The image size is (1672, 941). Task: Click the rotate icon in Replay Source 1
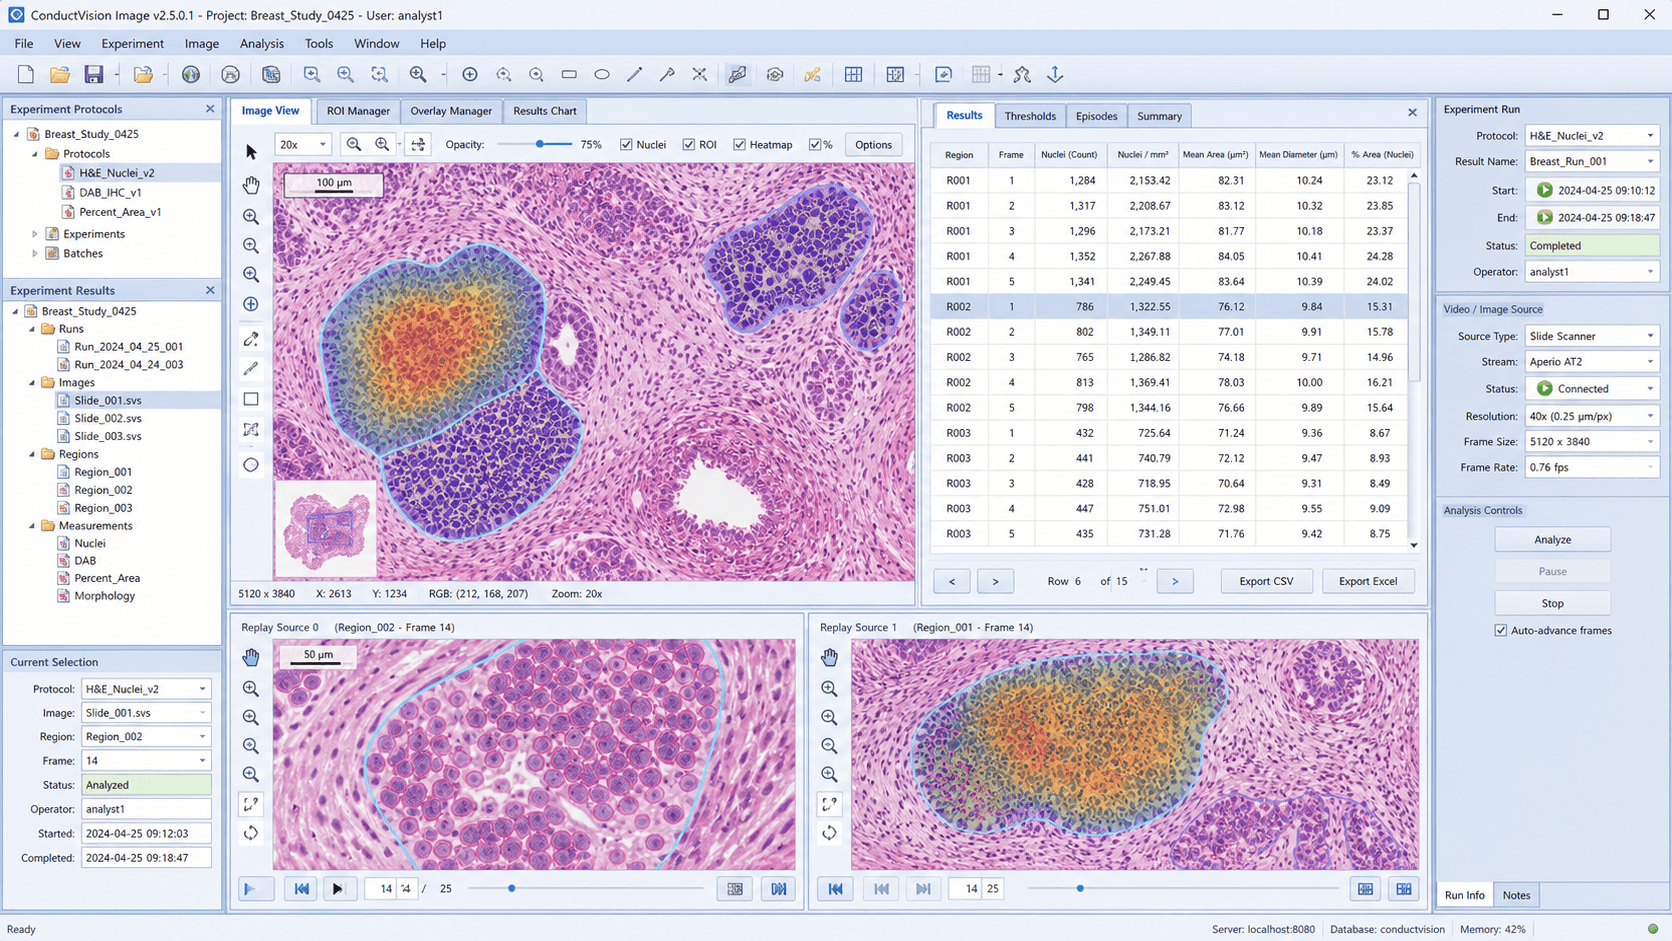pyautogui.click(x=829, y=833)
